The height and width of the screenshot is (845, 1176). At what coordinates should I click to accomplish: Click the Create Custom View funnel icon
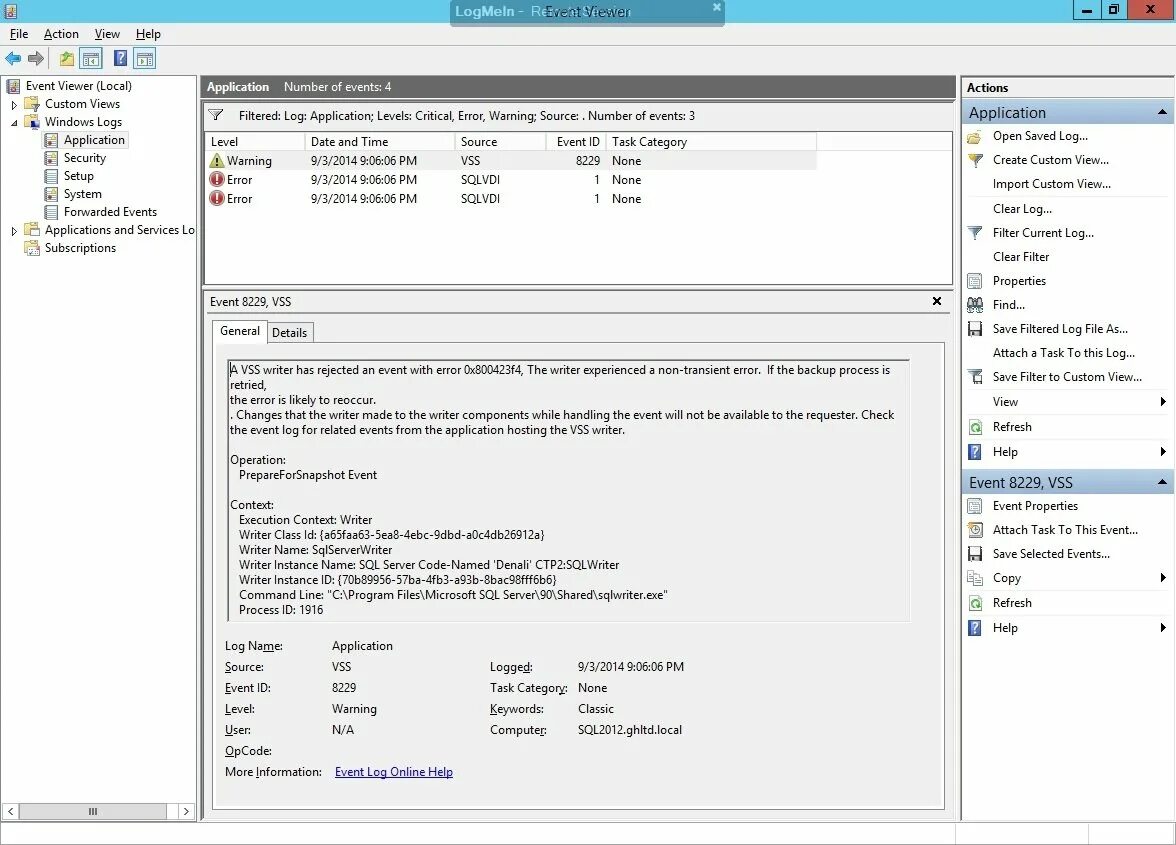coord(975,160)
